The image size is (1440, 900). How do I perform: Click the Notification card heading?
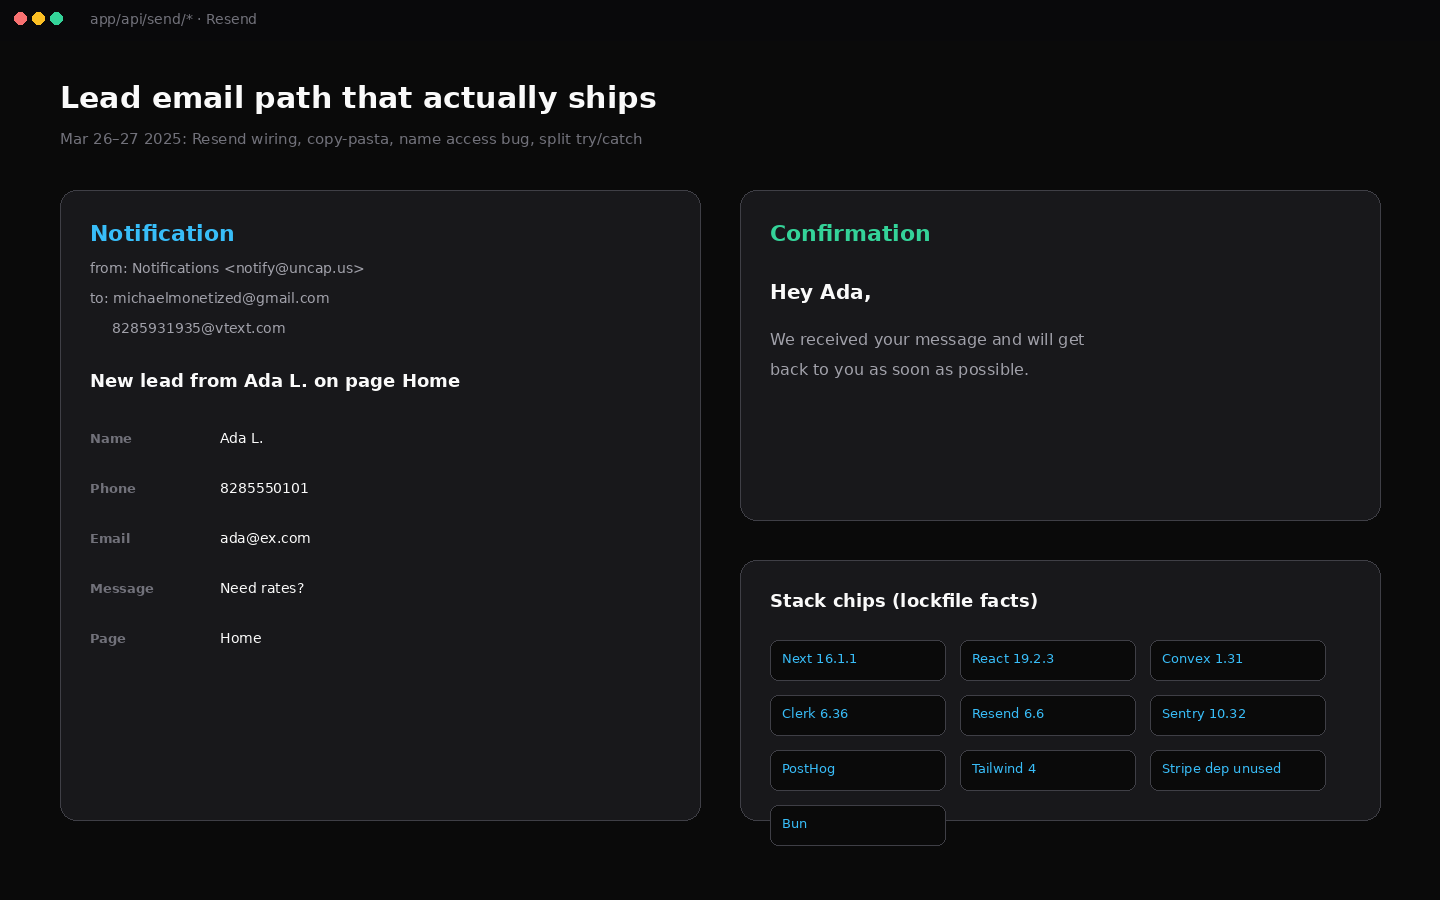tap(162, 233)
